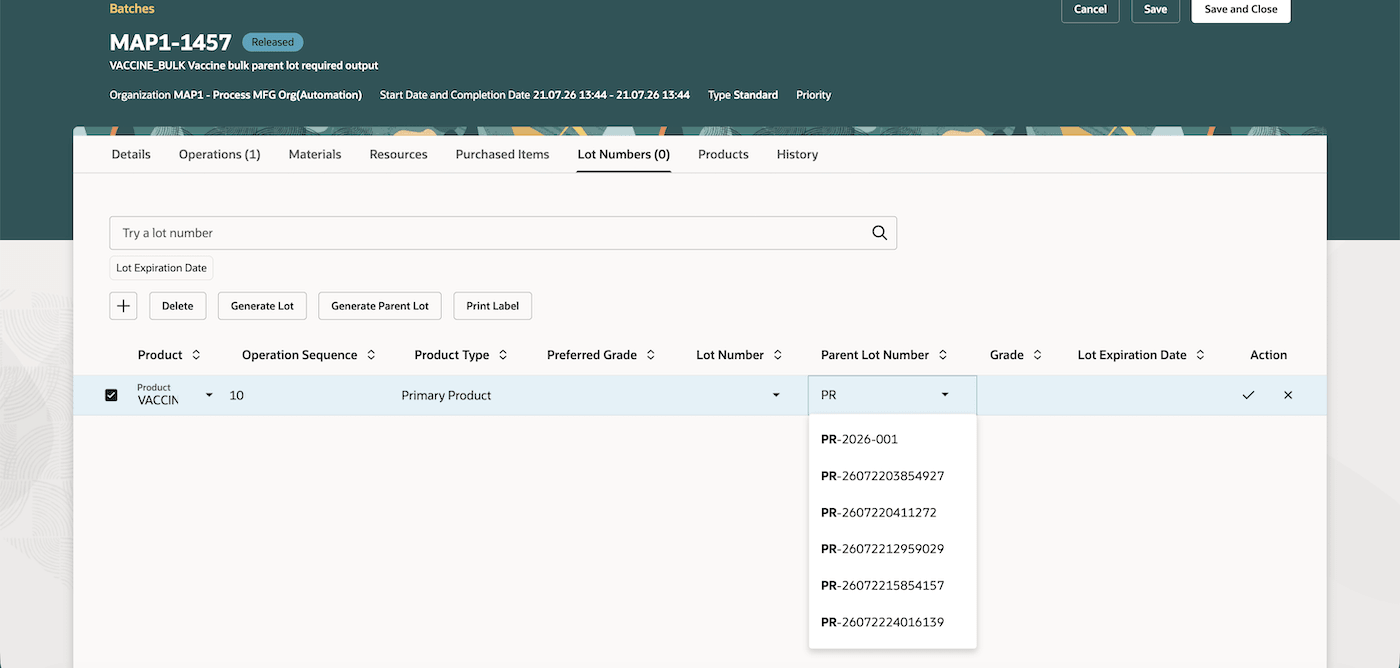The height and width of the screenshot is (668, 1400).
Task: Click the Primary Product cell
Action: [446, 396]
